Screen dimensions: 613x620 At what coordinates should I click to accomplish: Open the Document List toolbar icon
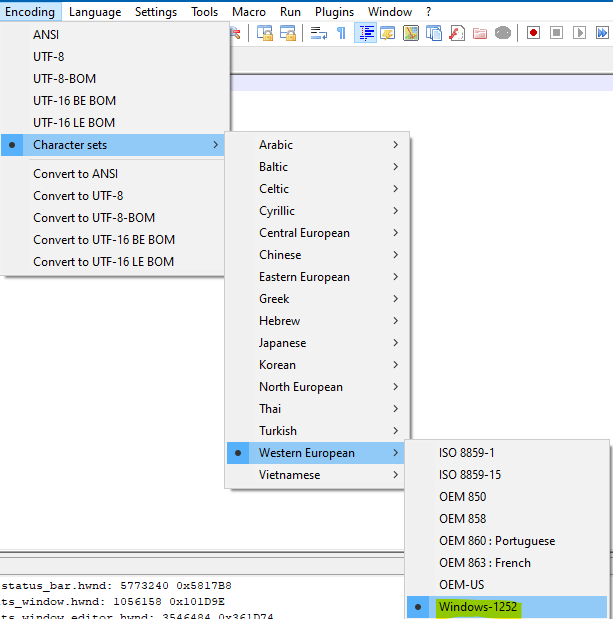(x=434, y=33)
